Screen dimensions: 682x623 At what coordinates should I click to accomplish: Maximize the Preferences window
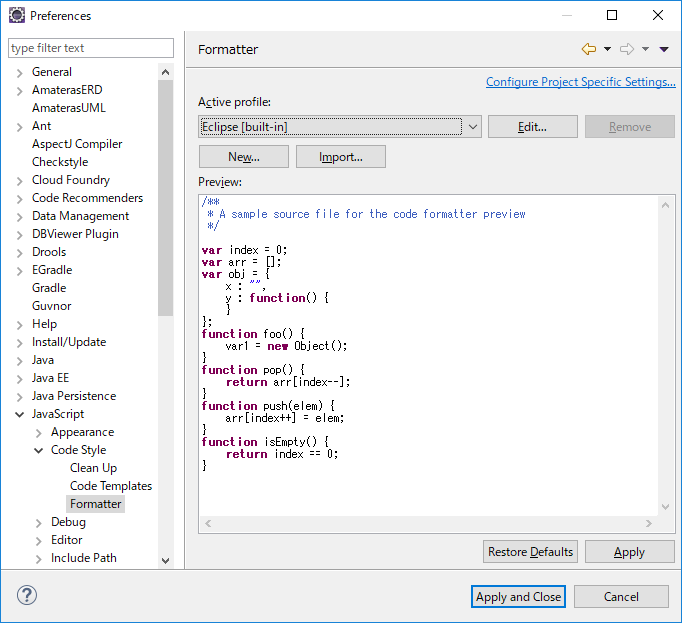click(612, 15)
